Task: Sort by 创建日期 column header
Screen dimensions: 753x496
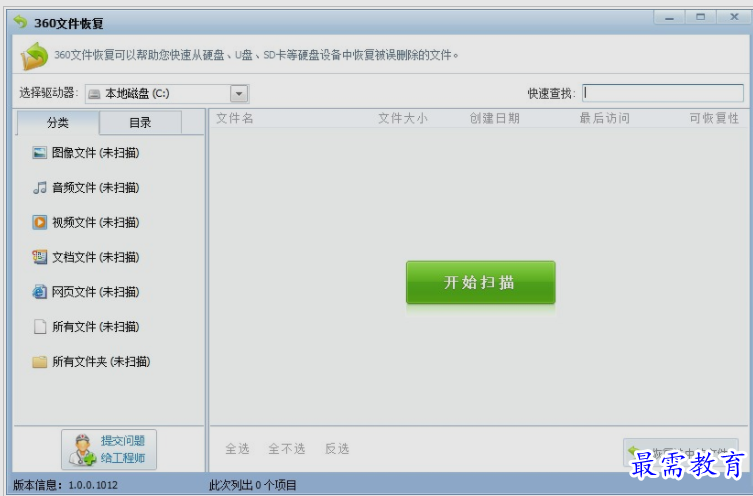Action: pyautogui.click(x=495, y=118)
